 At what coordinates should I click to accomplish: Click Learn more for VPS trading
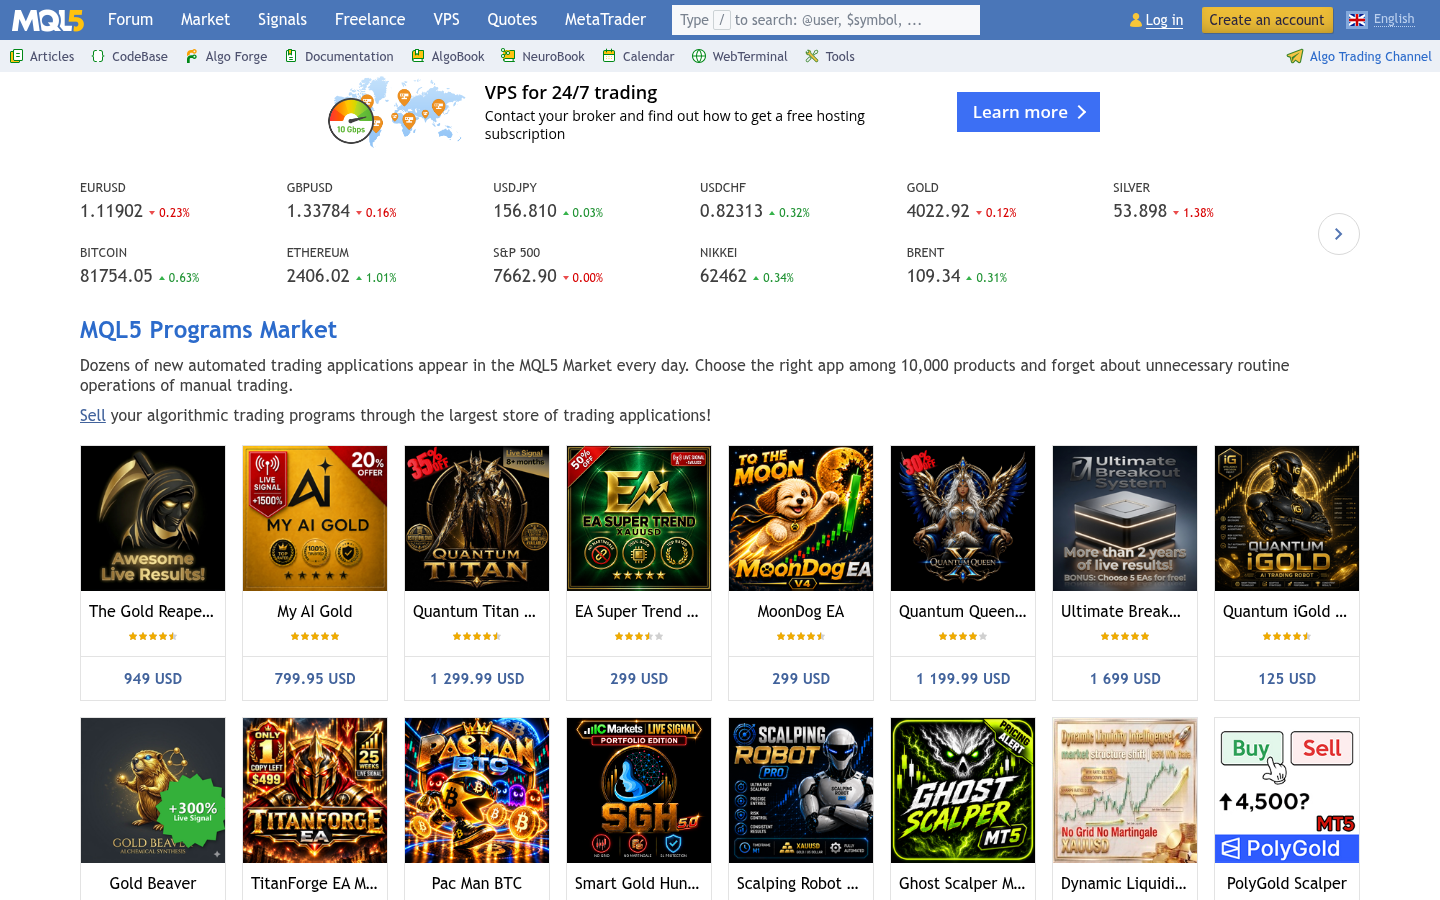(1028, 112)
